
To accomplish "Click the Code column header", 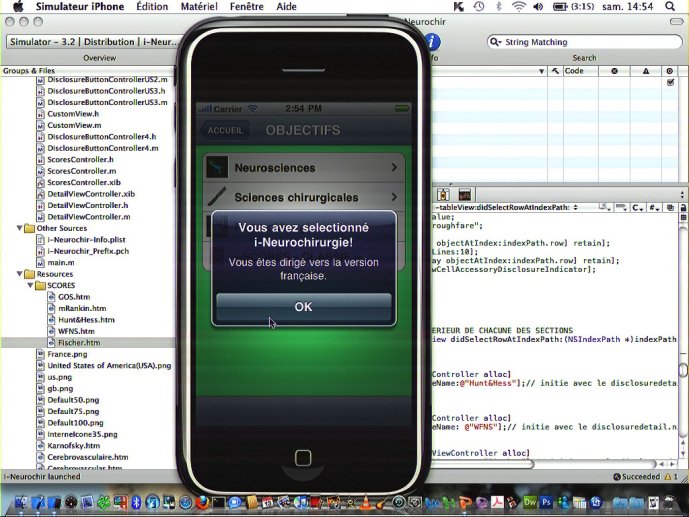I will [581, 71].
